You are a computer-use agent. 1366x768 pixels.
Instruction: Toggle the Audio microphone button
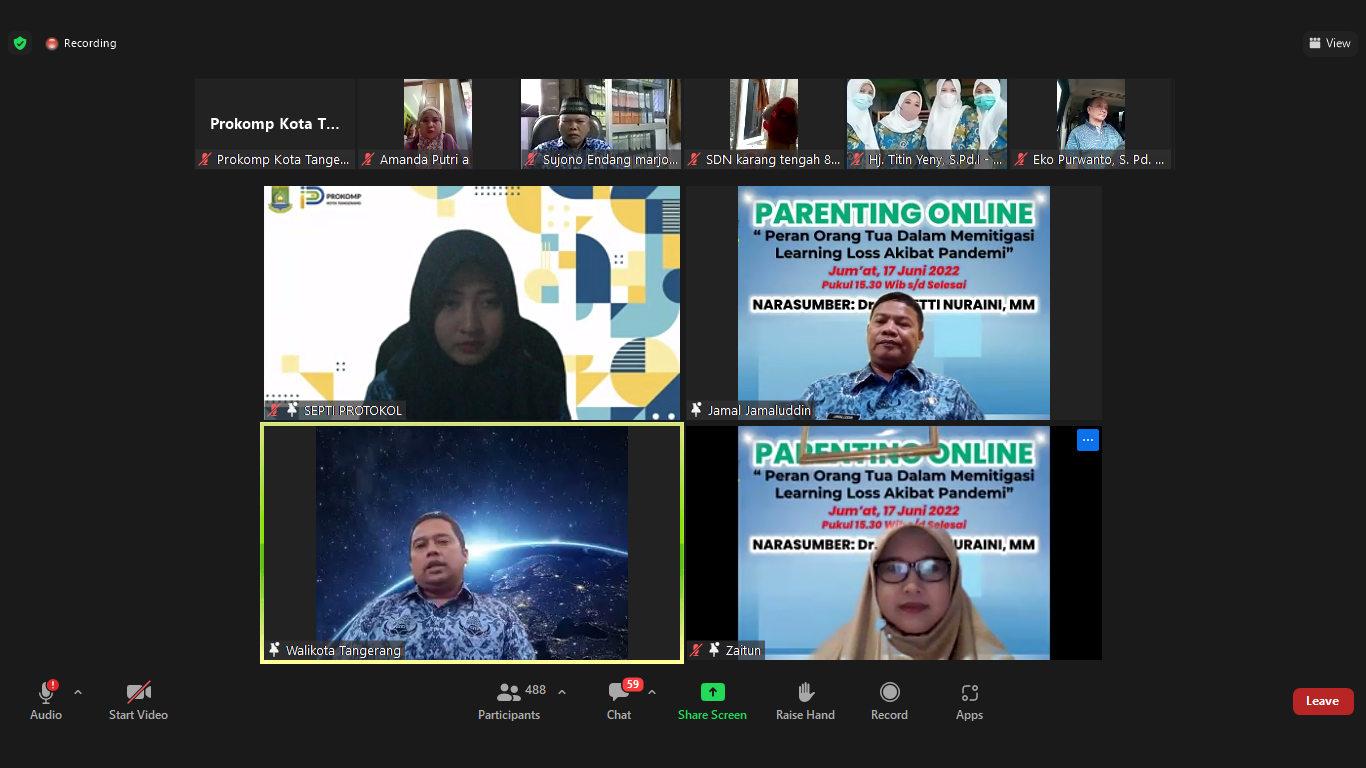tap(46, 701)
